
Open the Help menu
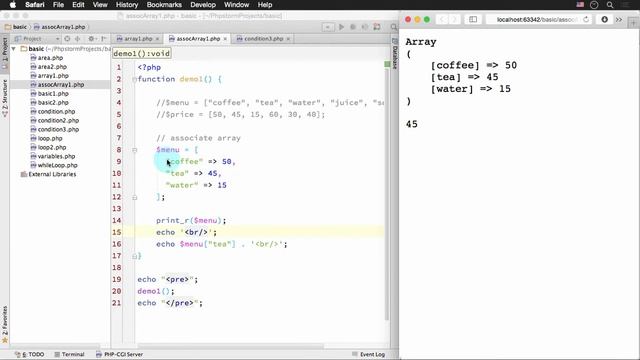[265, 5]
